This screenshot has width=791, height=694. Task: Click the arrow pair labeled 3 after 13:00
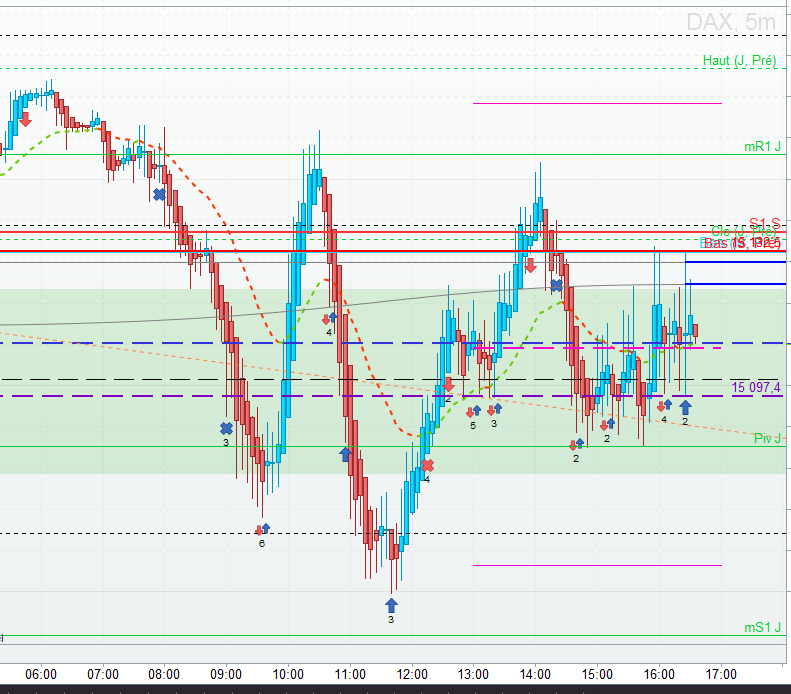(494, 410)
